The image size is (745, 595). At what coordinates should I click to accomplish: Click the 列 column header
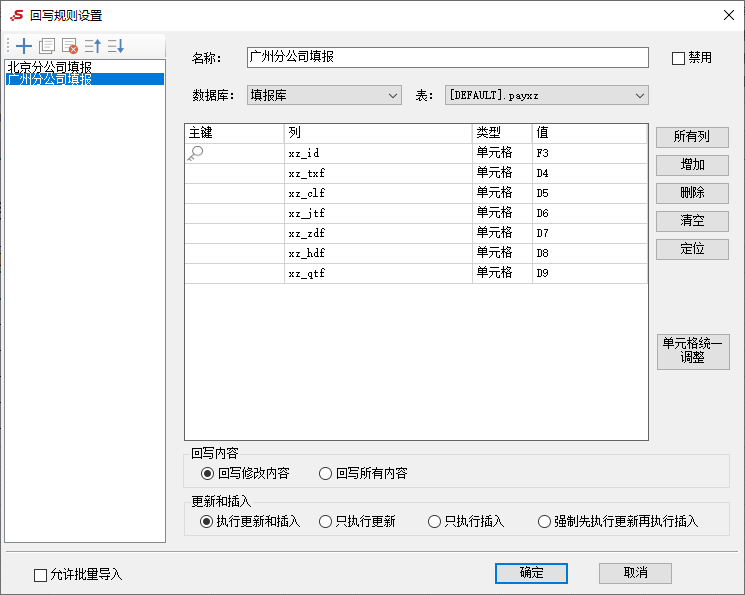[378, 133]
